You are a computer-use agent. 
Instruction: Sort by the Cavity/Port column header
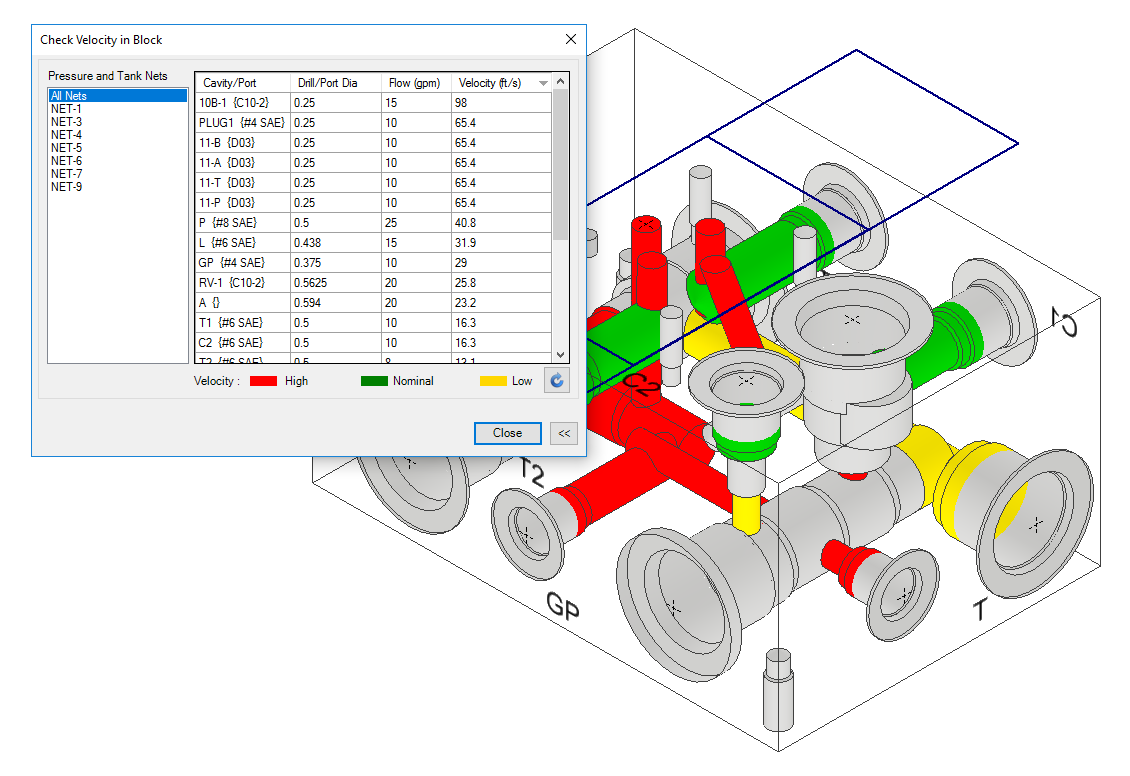pyautogui.click(x=243, y=83)
